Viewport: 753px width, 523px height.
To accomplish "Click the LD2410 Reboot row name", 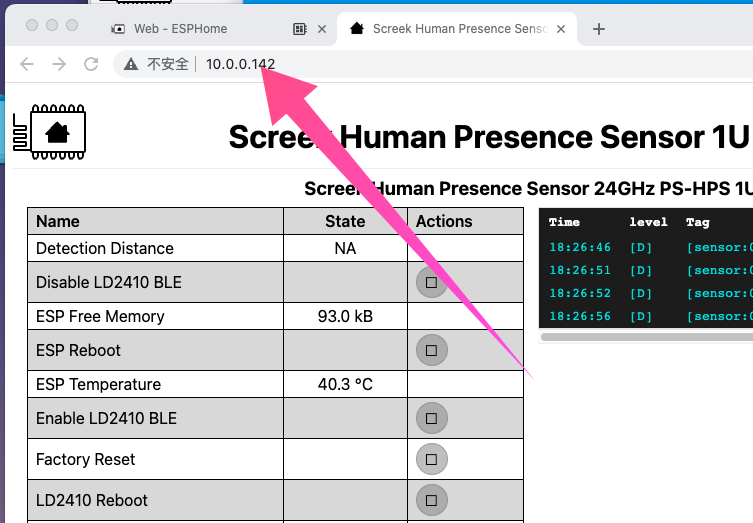I will click(x=92, y=500).
